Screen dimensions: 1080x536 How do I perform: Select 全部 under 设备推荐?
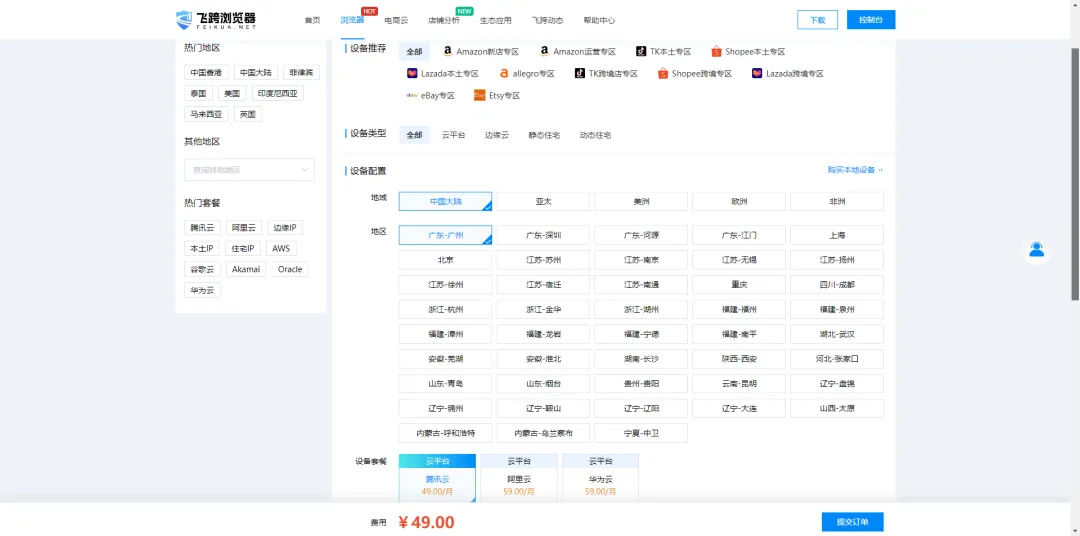coord(414,52)
